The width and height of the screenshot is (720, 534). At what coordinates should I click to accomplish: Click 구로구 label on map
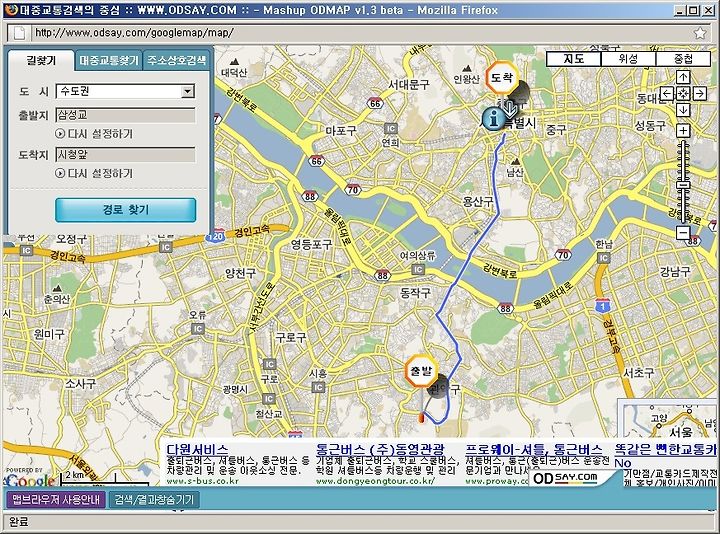[290, 337]
